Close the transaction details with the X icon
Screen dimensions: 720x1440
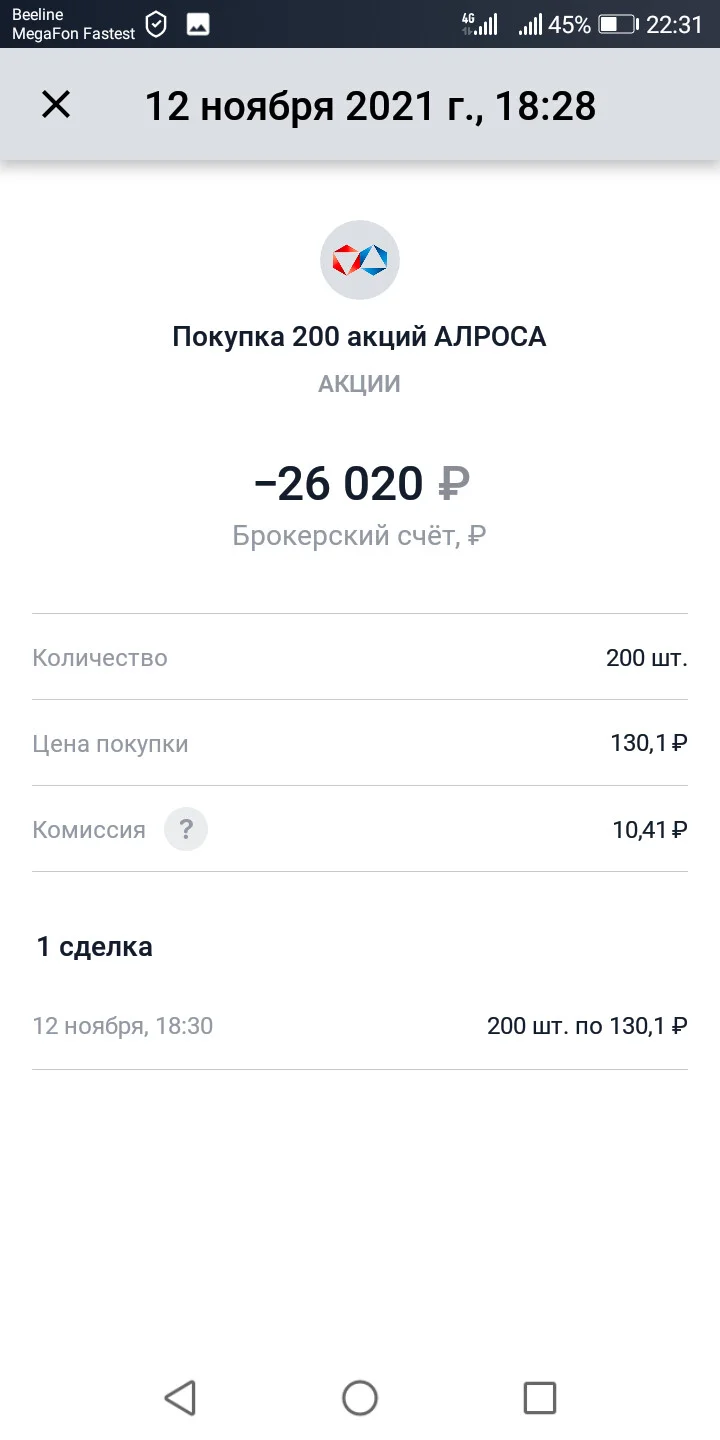tap(56, 104)
